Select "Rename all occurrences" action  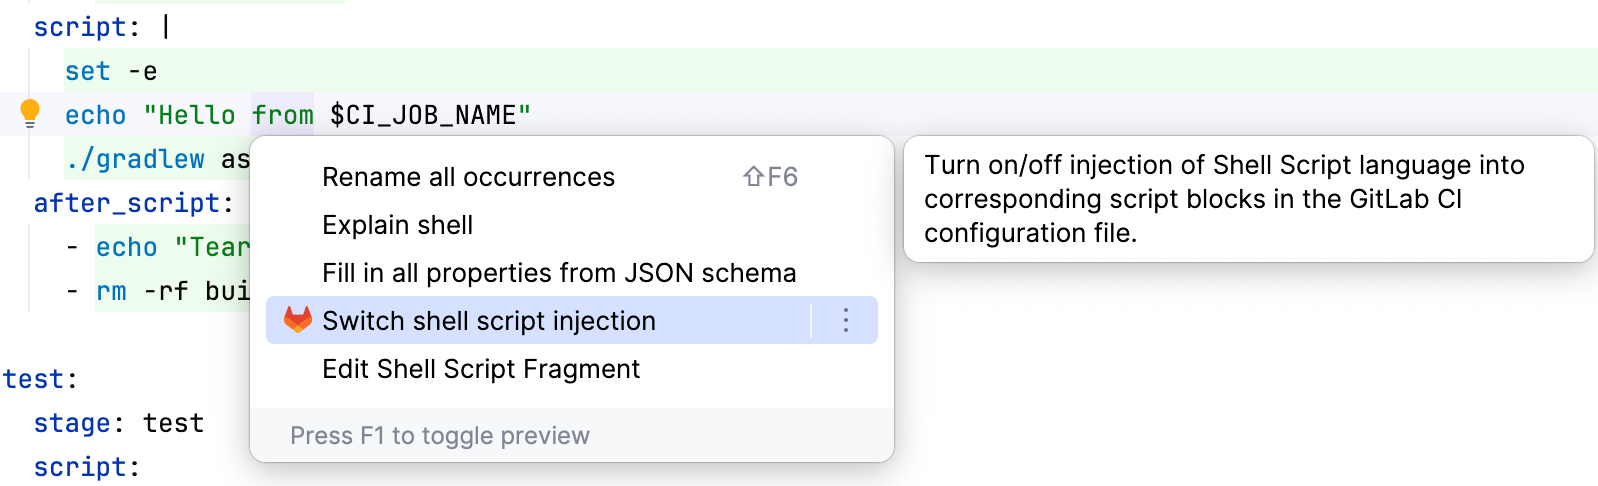(468, 177)
